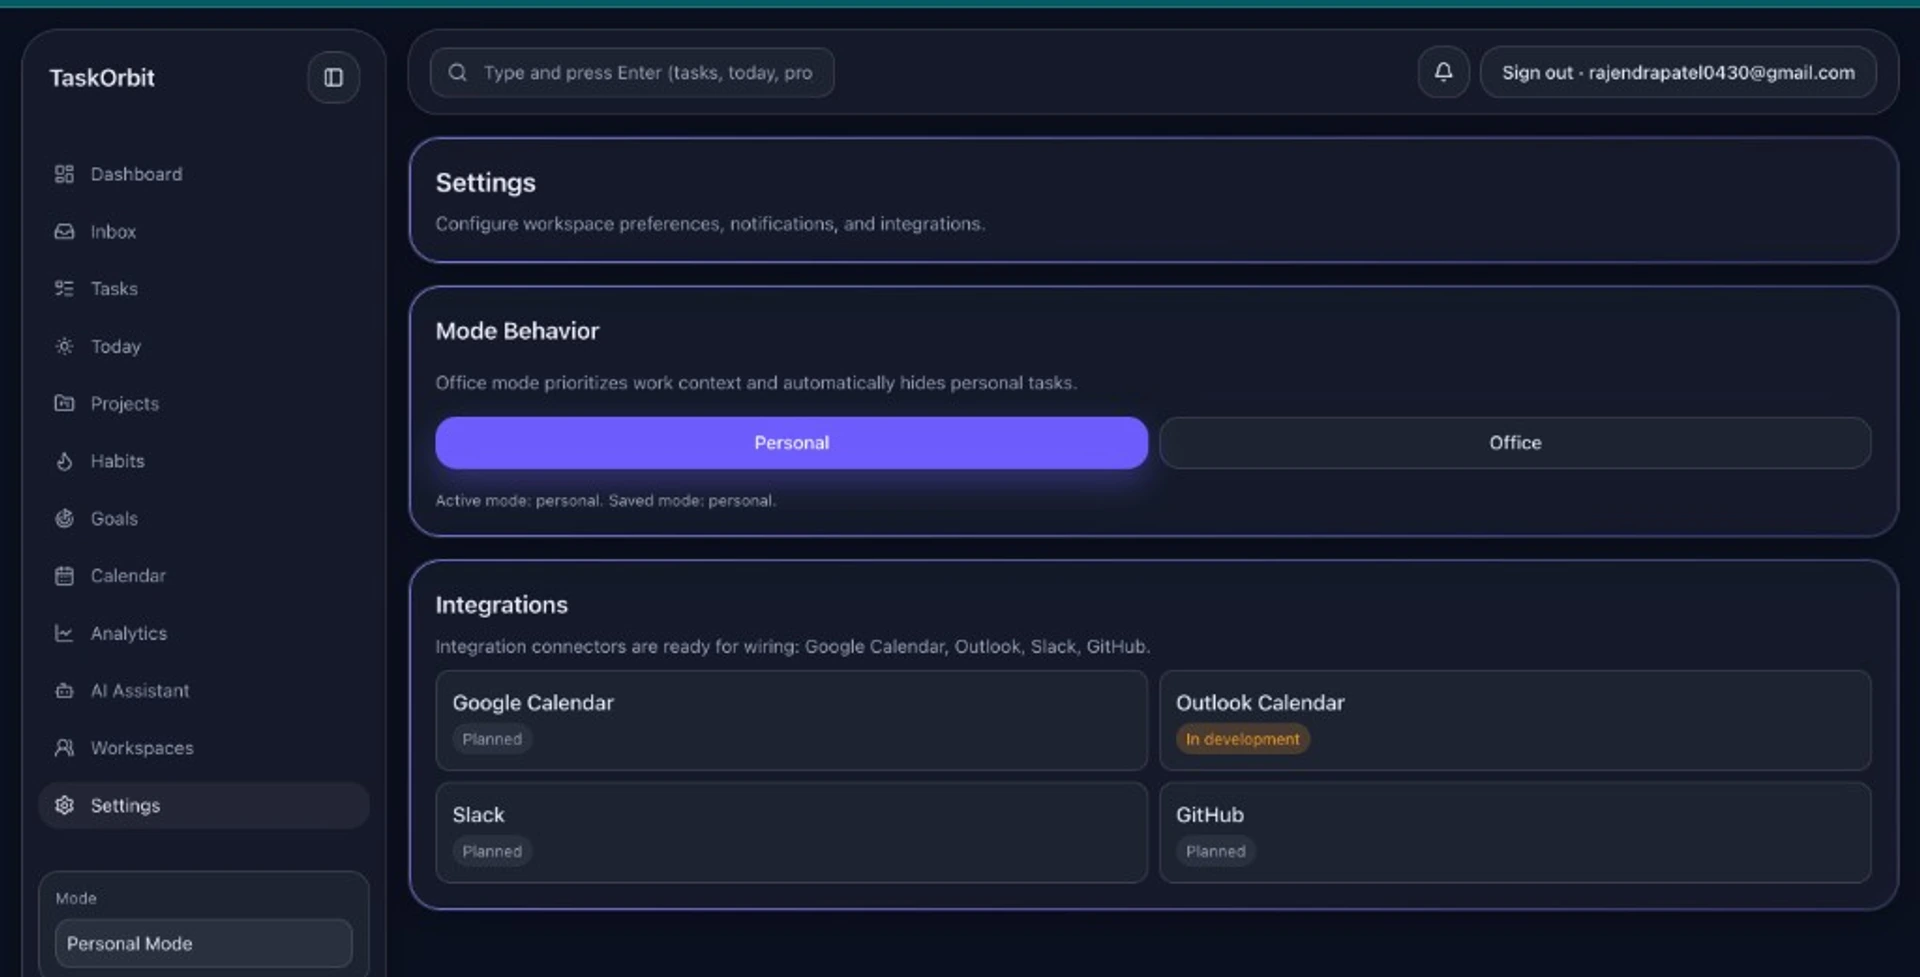Open Calendar label in sidebar

click(x=128, y=576)
